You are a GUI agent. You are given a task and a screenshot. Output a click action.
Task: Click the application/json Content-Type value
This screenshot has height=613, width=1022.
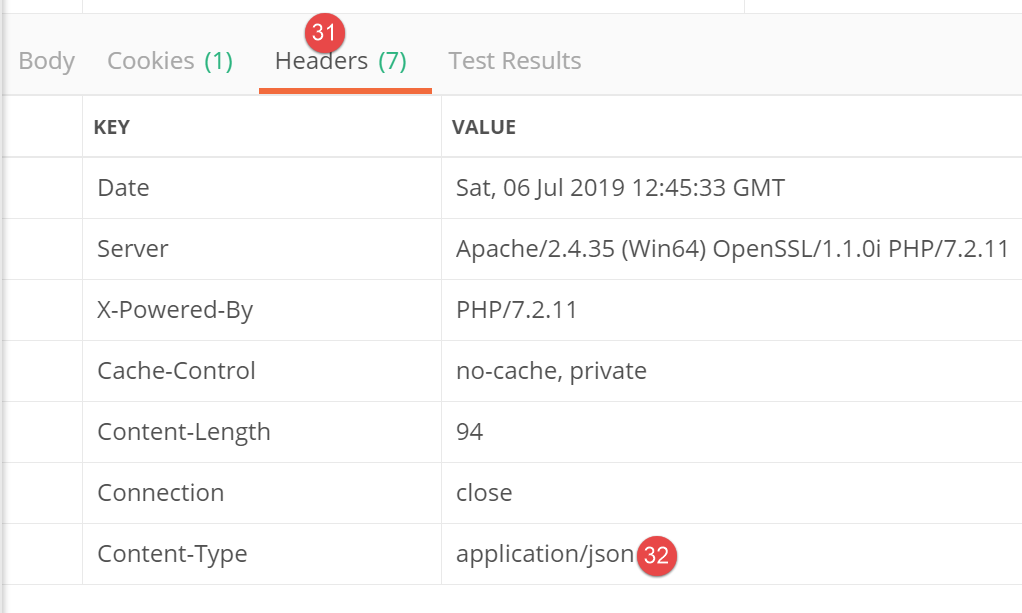click(x=544, y=554)
